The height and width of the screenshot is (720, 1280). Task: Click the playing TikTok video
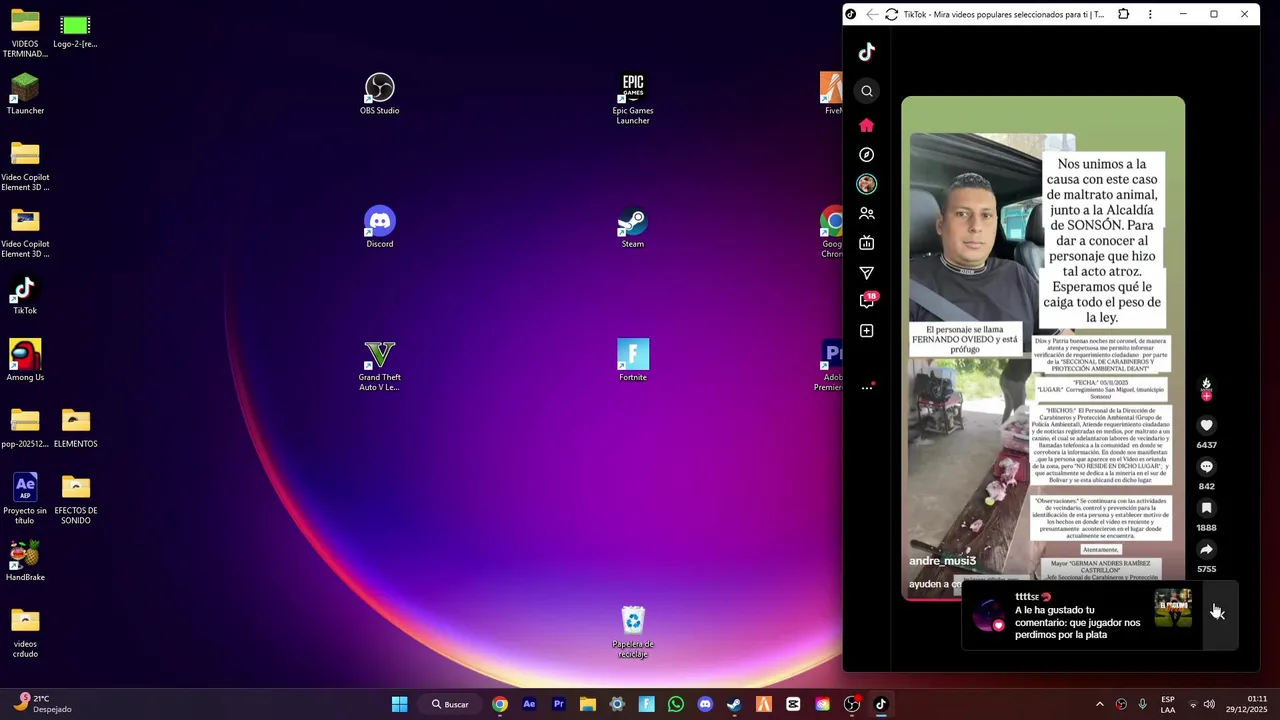[x=1043, y=348]
